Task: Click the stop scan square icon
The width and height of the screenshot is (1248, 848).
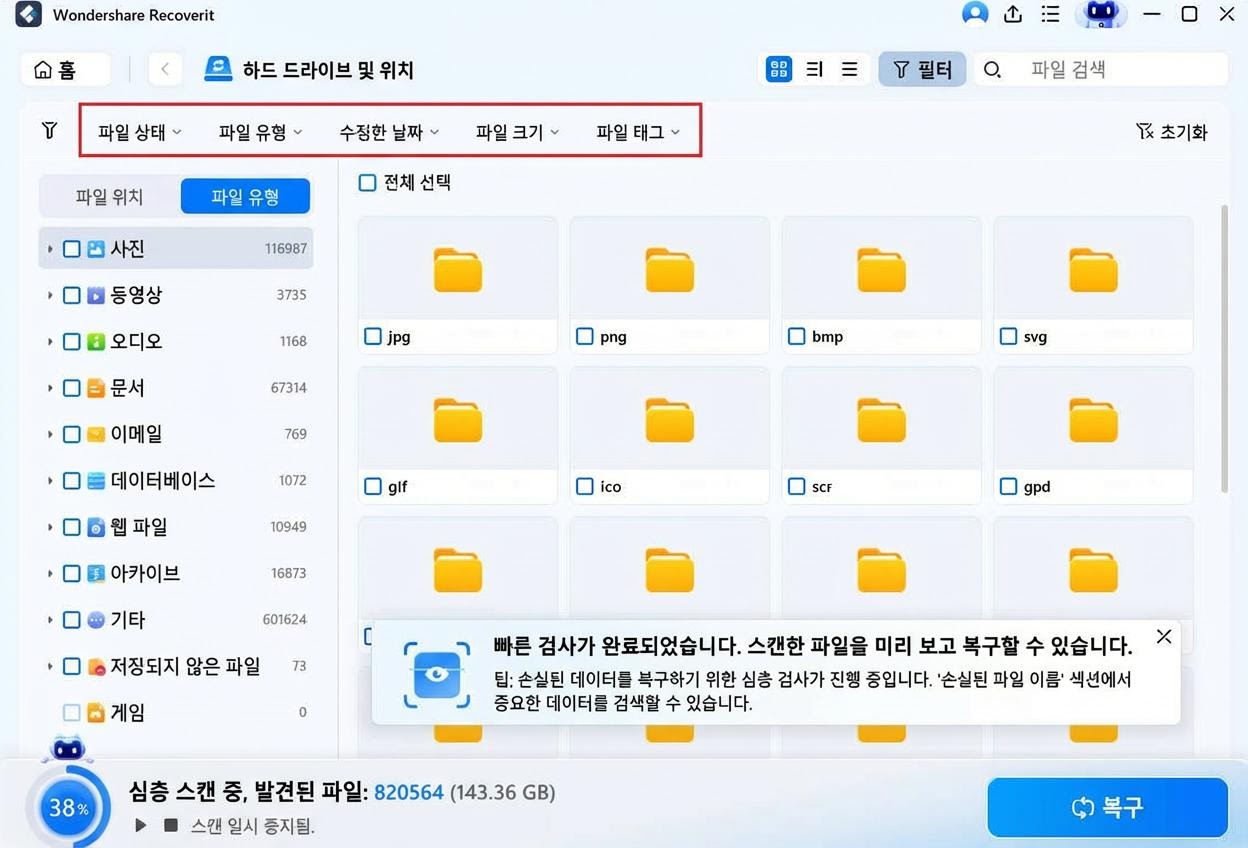Action: 171,825
